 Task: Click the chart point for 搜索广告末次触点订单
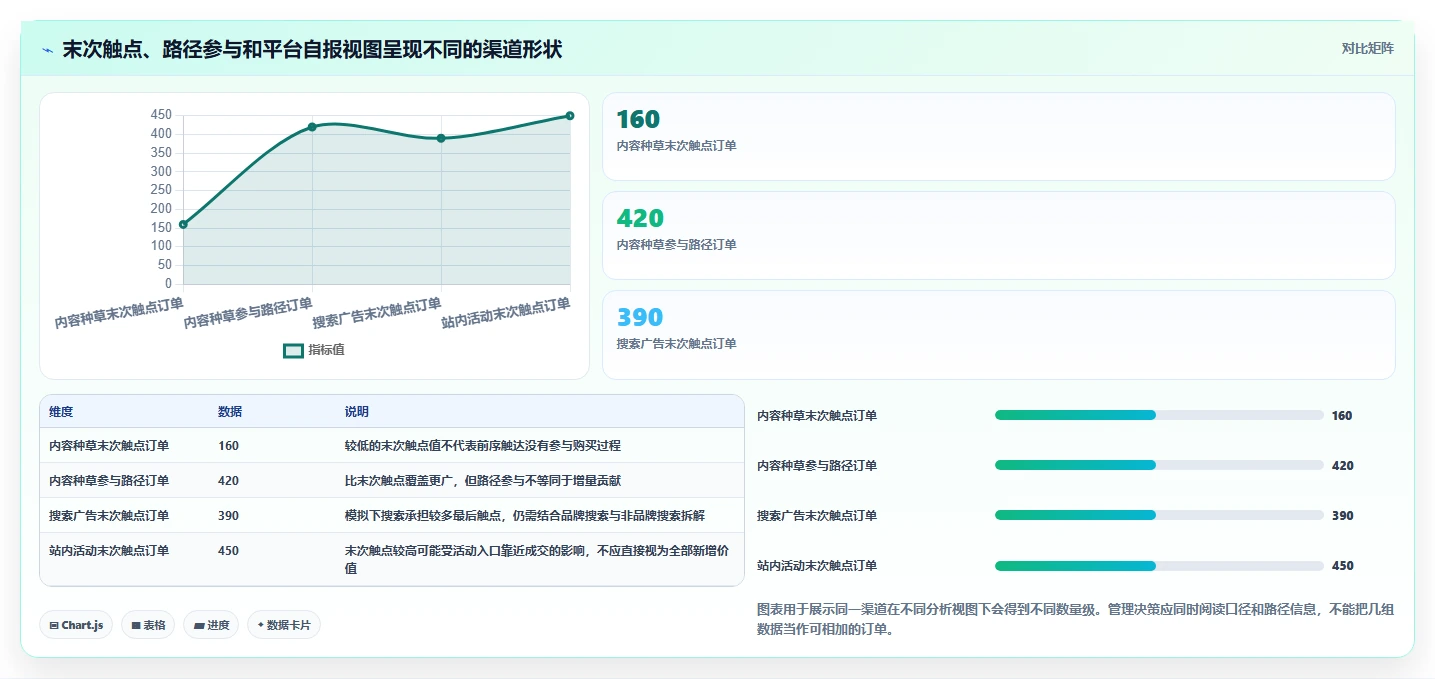tap(441, 138)
